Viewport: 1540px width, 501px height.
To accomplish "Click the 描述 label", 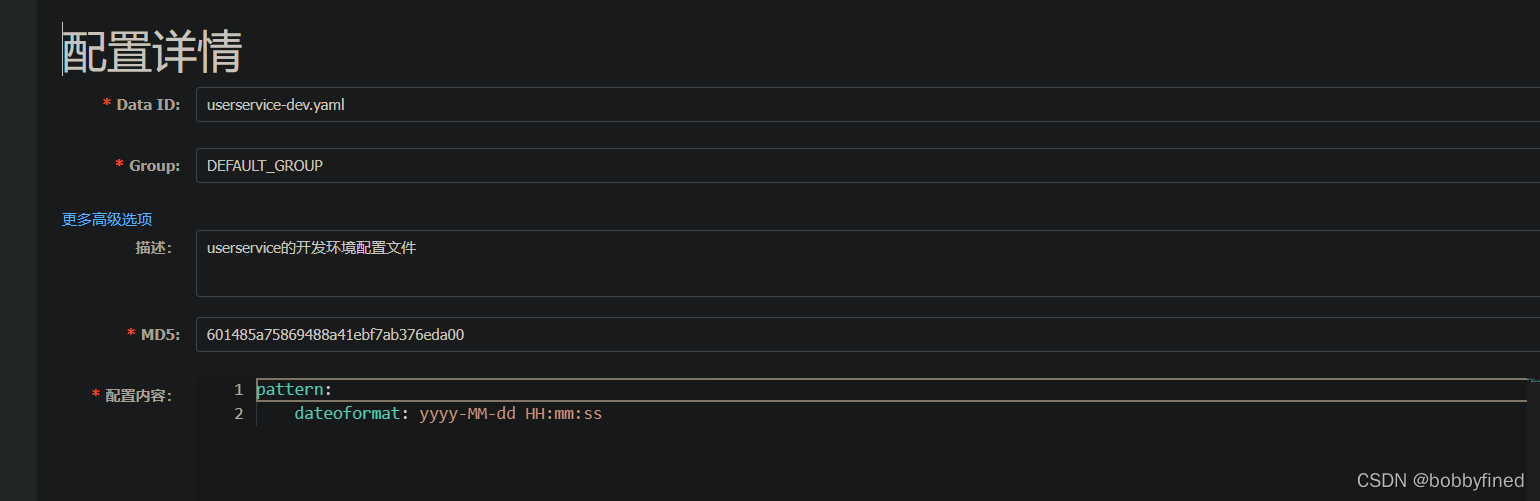I will point(154,248).
